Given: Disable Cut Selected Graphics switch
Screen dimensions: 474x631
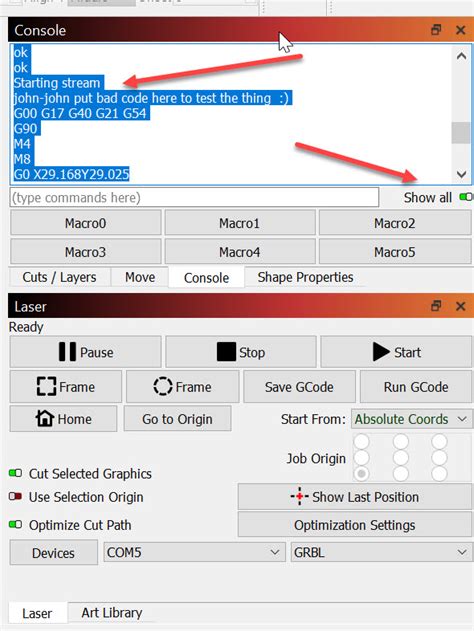Looking at the screenshot, I should (x=15, y=473).
